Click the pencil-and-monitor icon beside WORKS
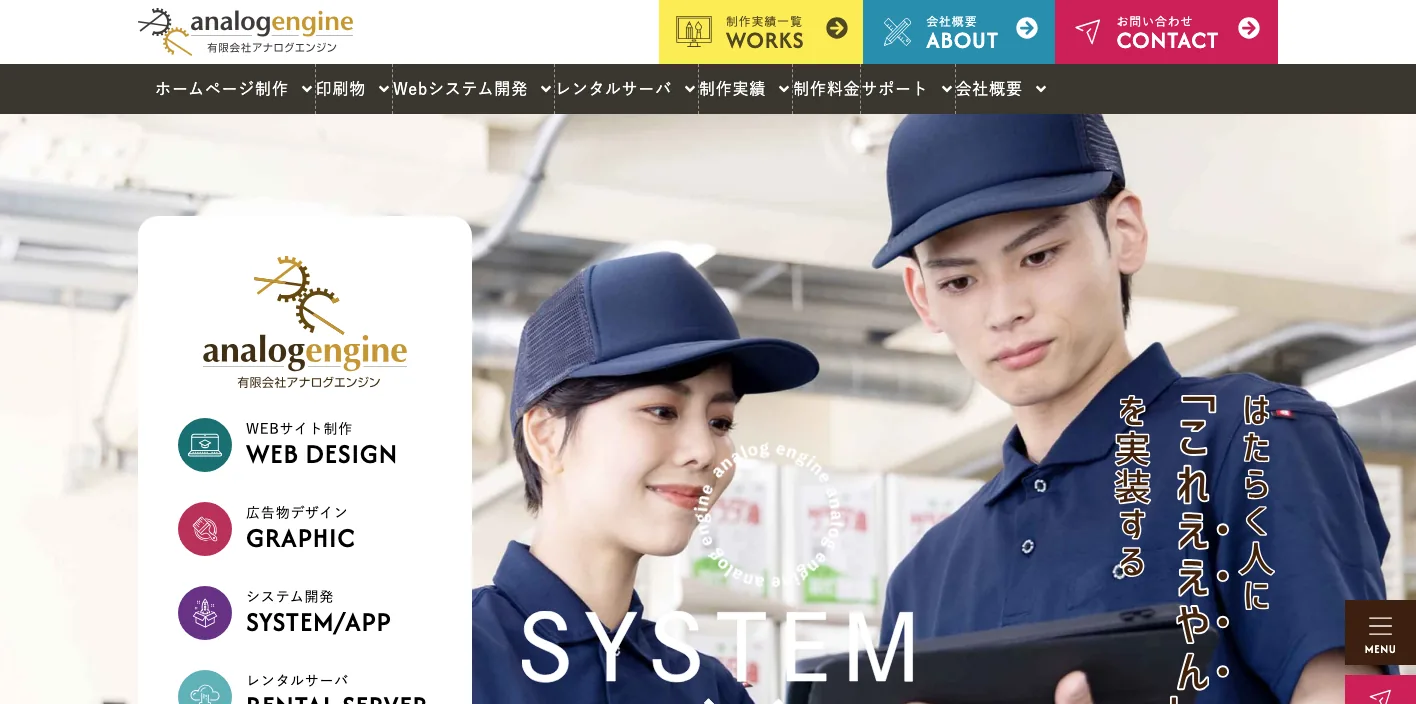Image resolution: width=1416 pixels, height=704 pixels. pos(693,31)
